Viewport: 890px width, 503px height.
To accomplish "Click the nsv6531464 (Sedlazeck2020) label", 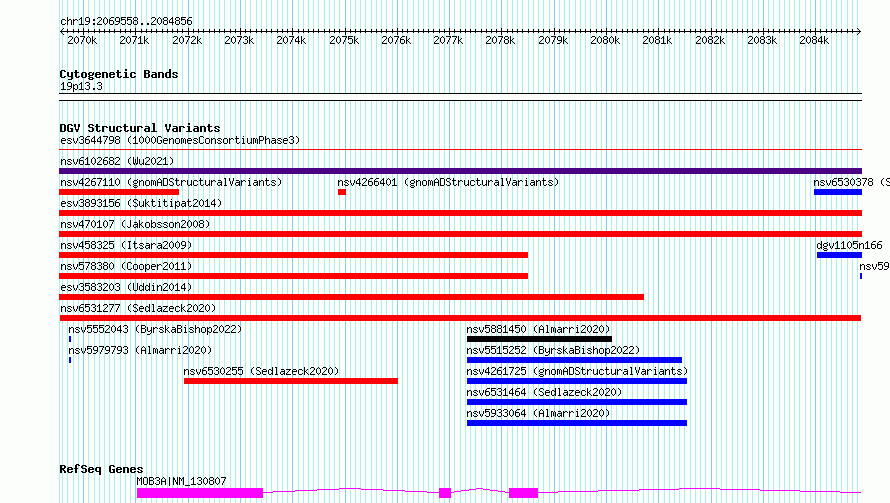I will pos(544,392).
